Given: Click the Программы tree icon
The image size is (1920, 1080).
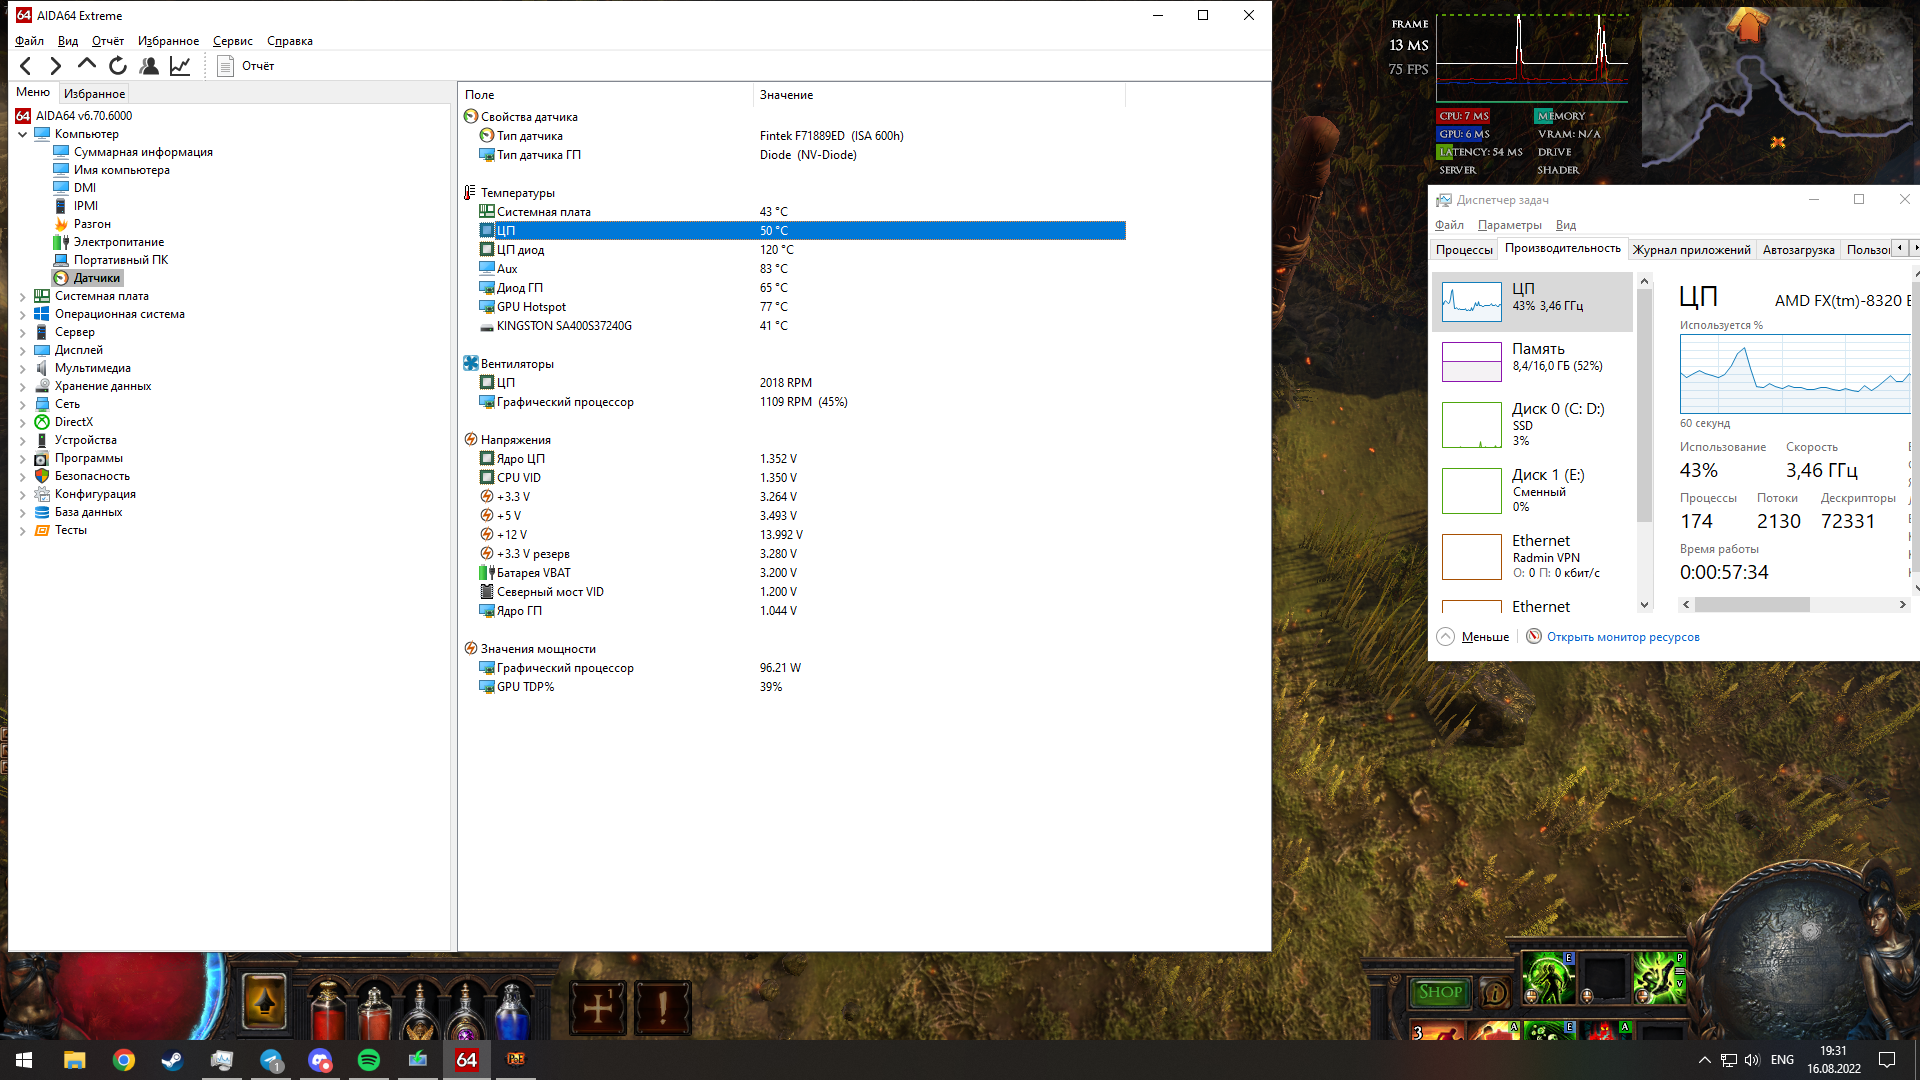Looking at the screenshot, I should (x=42, y=458).
